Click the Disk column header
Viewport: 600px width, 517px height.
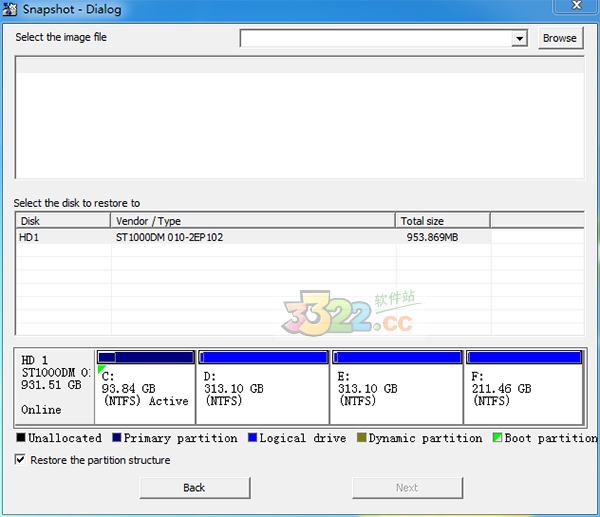tap(62, 221)
